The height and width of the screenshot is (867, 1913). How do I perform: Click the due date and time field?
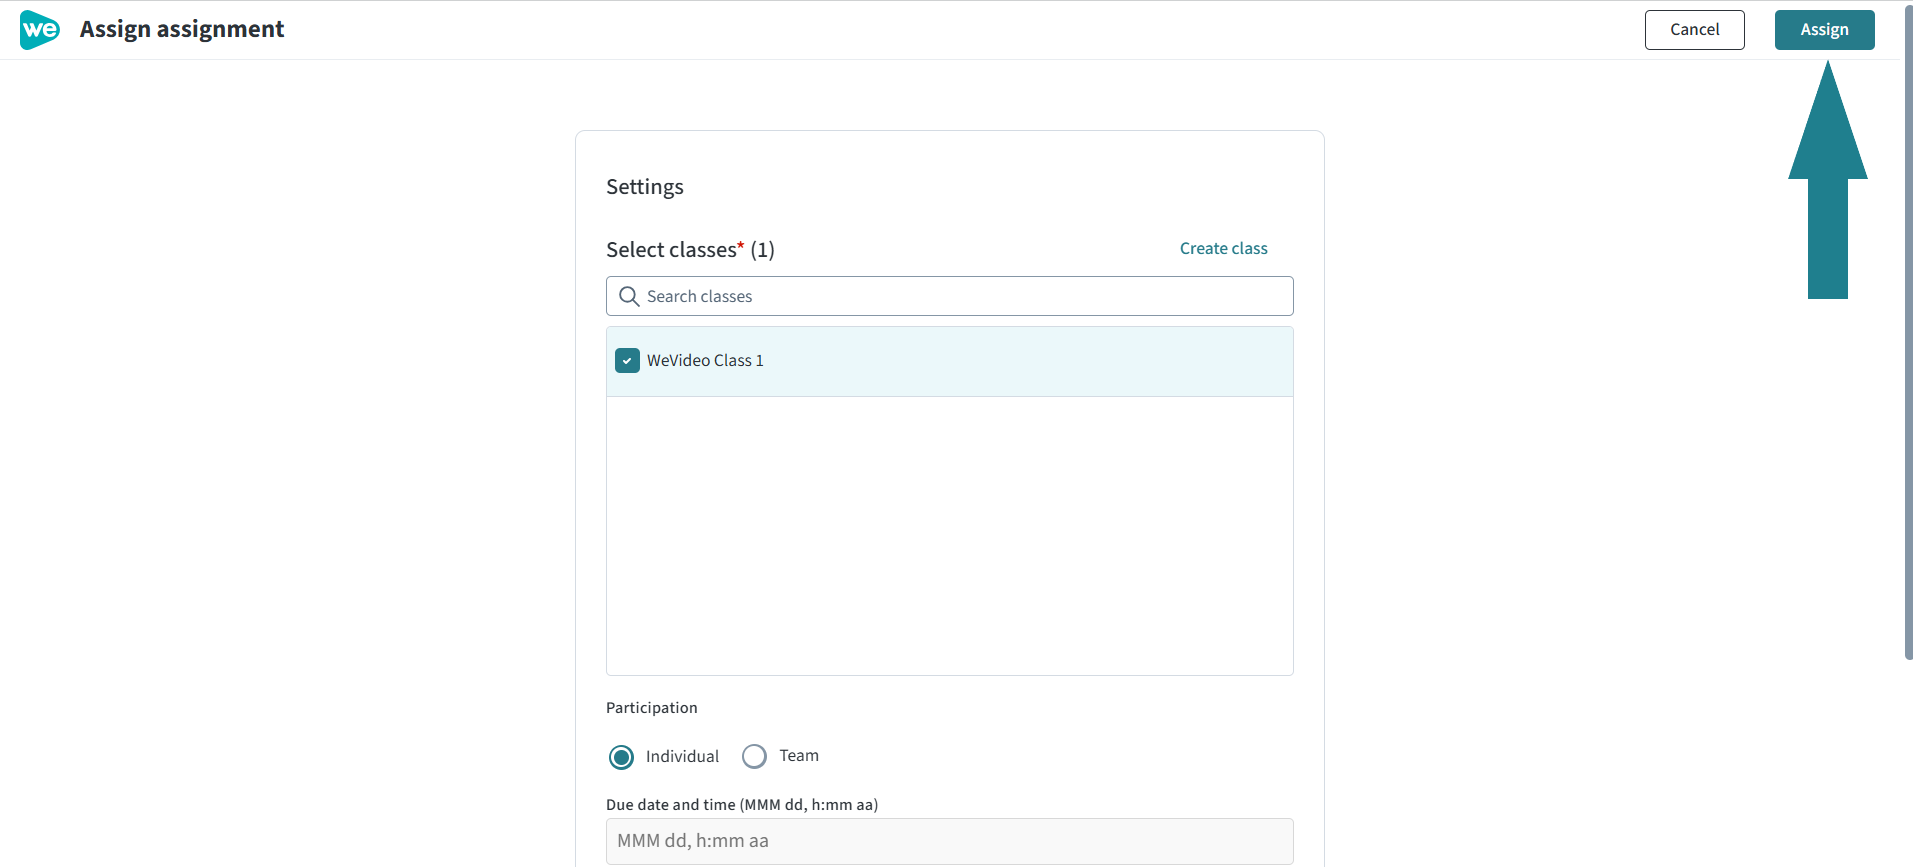tap(949, 841)
